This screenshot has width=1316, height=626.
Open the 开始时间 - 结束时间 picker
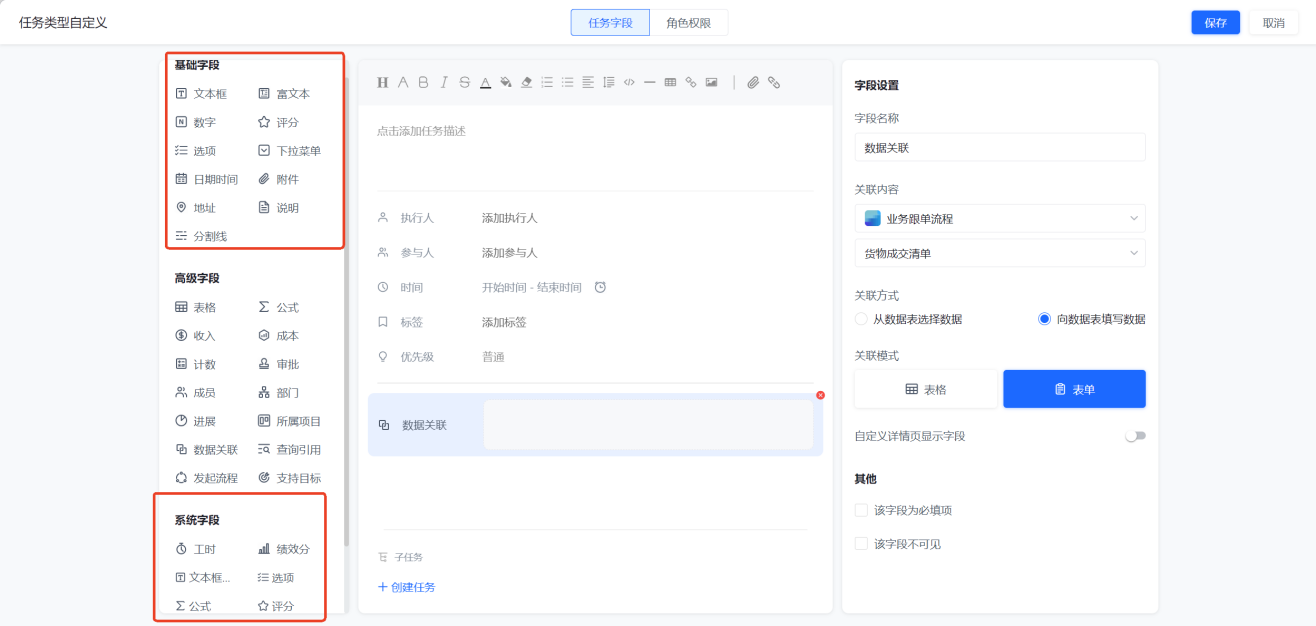click(531, 287)
